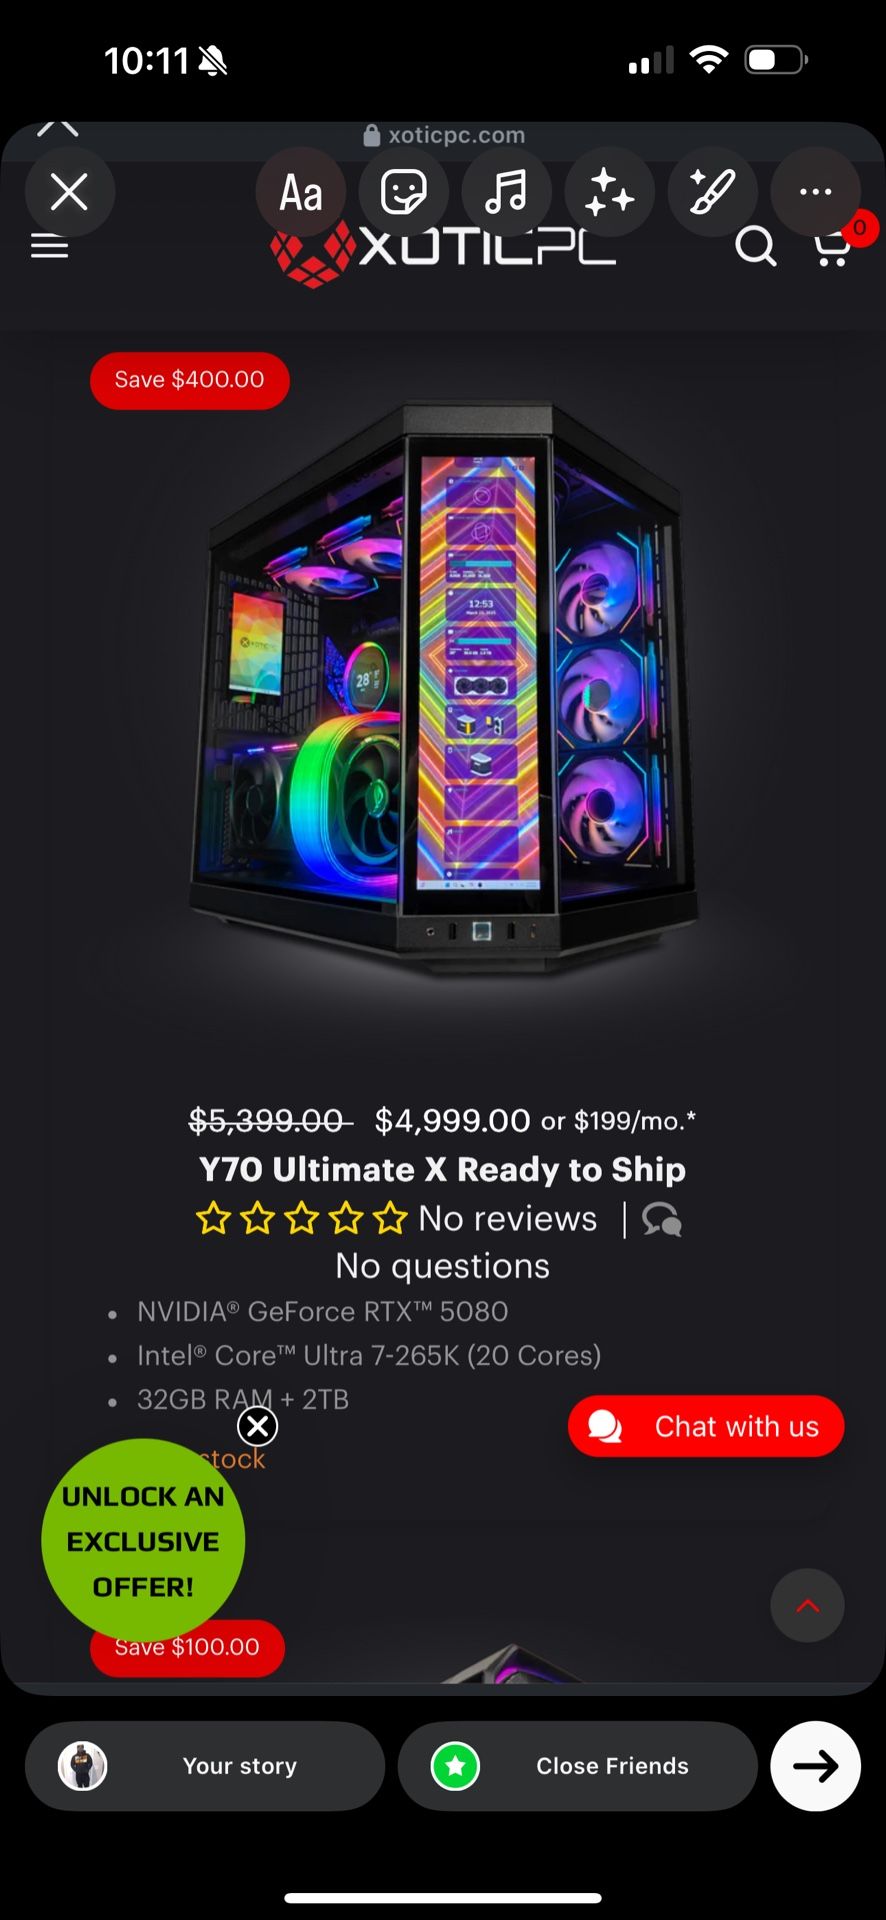Tap the red scroll-to-top chevron
886x1920 pixels.
(x=807, y=1606)
